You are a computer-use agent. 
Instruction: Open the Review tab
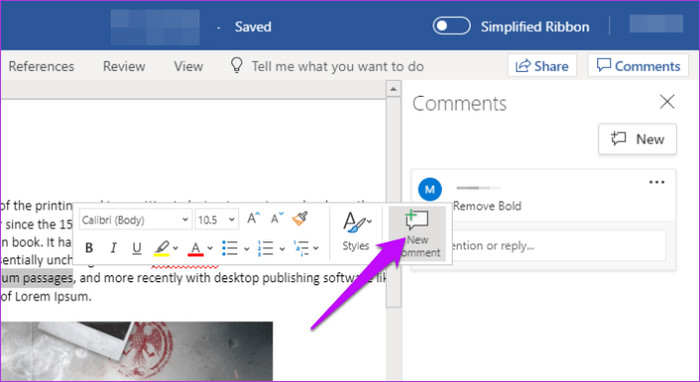coord(124,66)
